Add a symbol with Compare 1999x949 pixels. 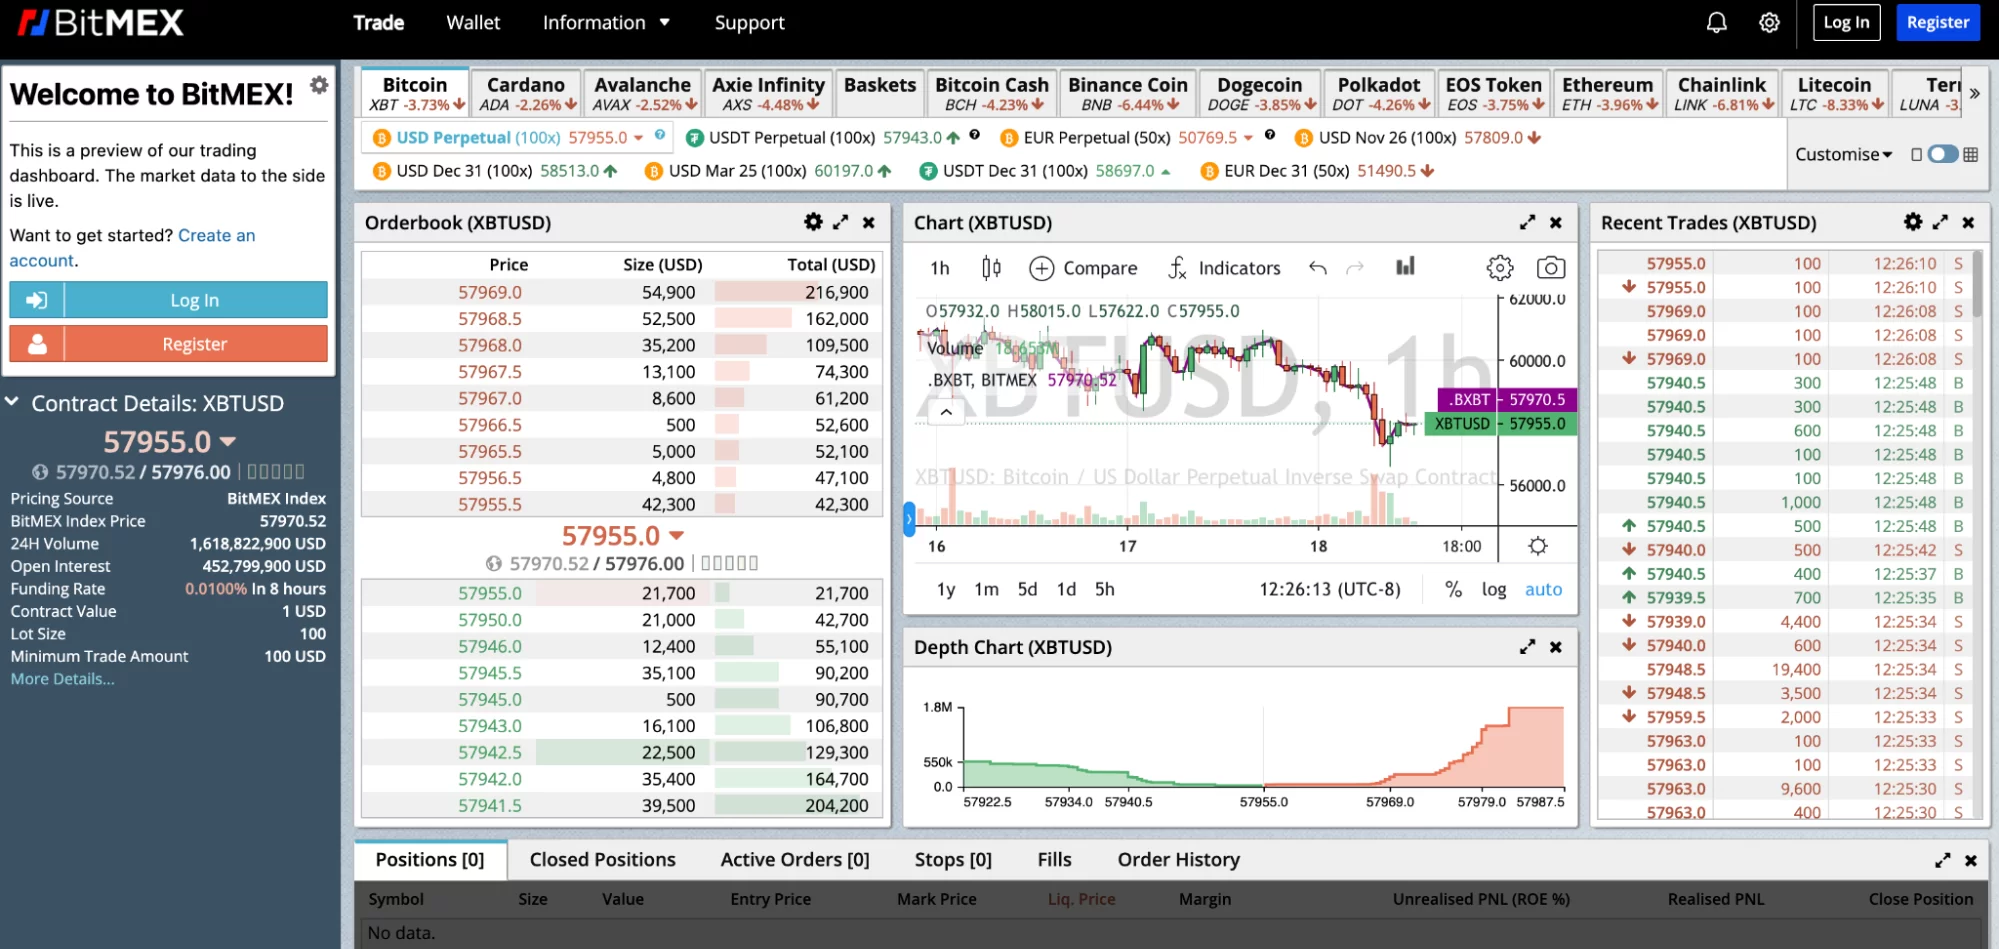(x=1083, y=268)
